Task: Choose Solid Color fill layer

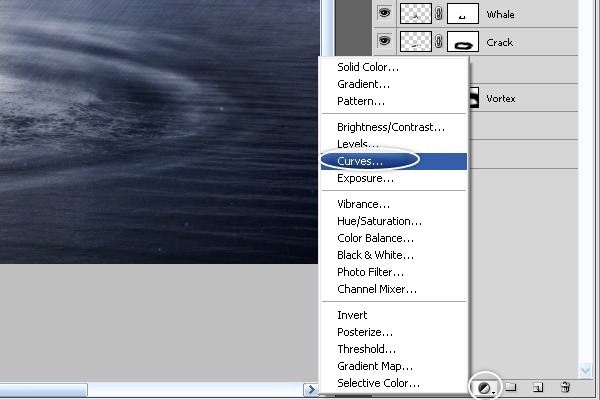Action: [x=394, y=67]
